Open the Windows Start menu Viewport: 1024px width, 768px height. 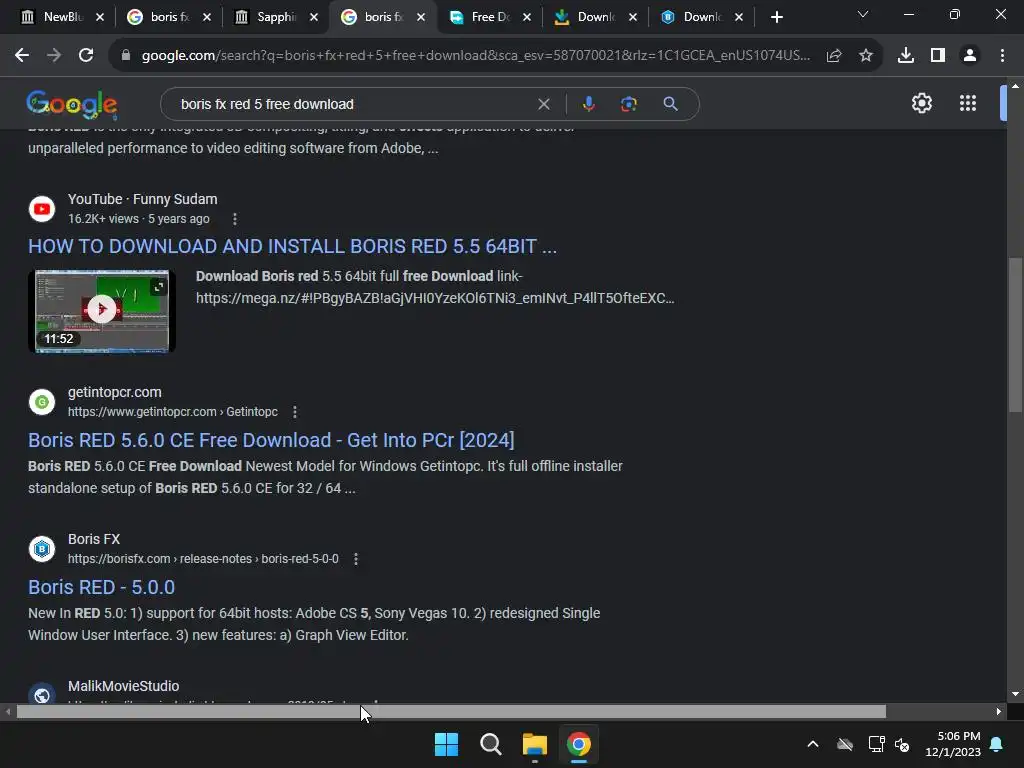[x=447, y=744]
